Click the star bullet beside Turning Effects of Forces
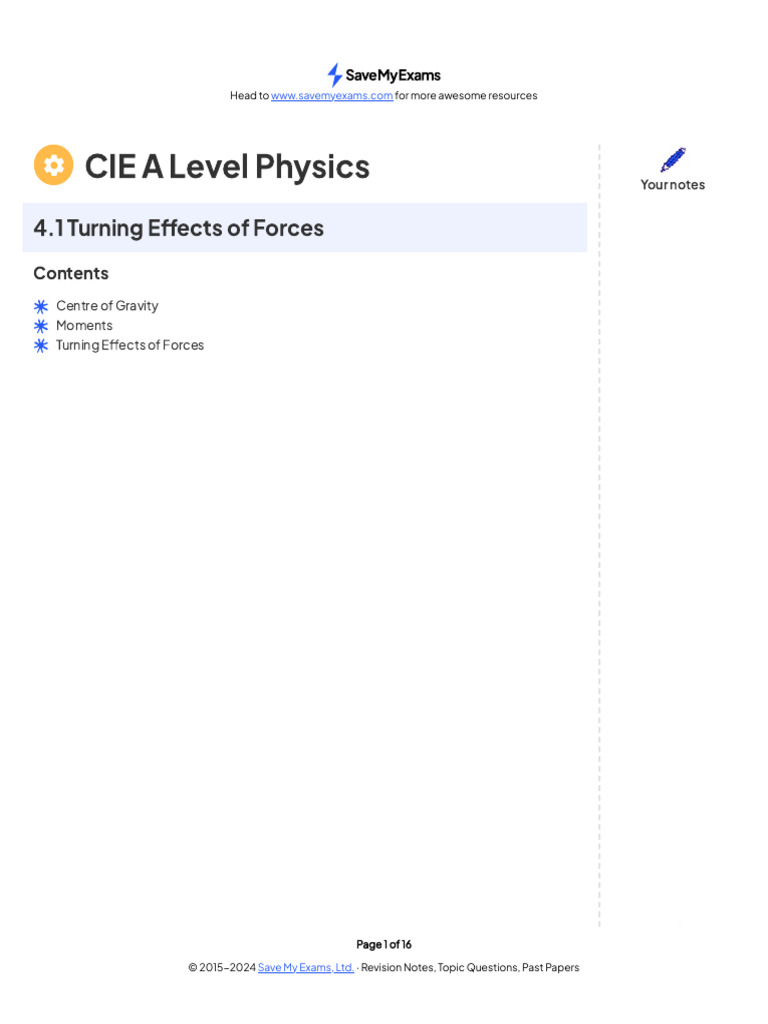The width and height of the screenshot is (768, 1024). pyautogui.click(x=41, y=345)
